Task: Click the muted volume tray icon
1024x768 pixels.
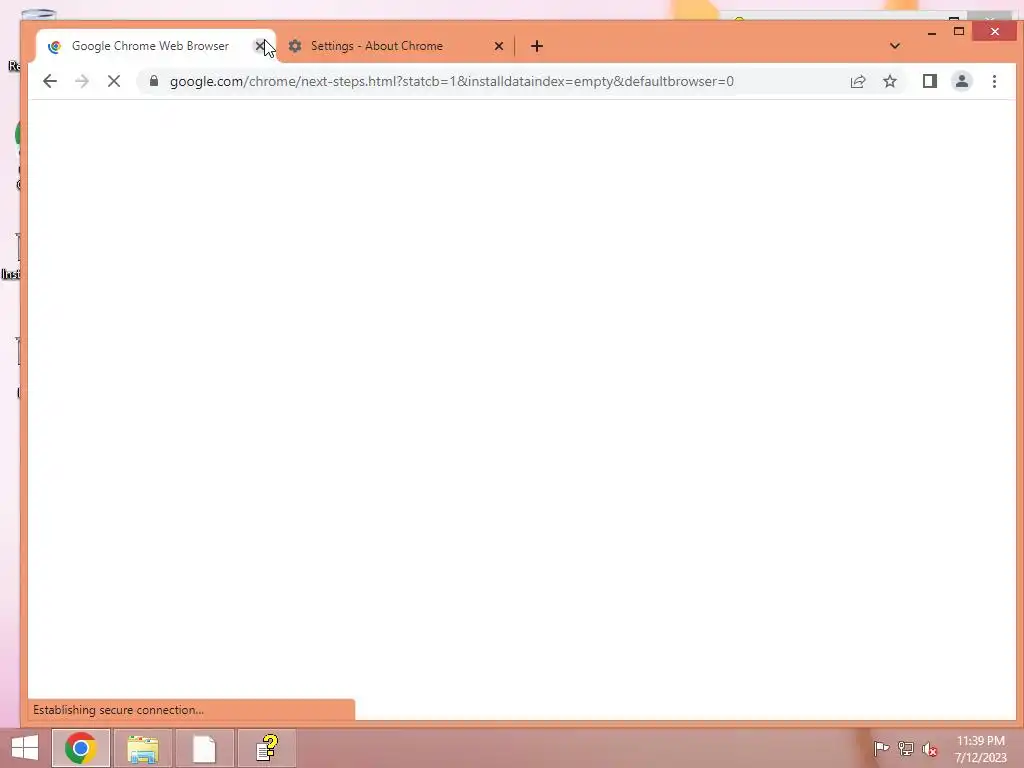Action: coord(929,748)
